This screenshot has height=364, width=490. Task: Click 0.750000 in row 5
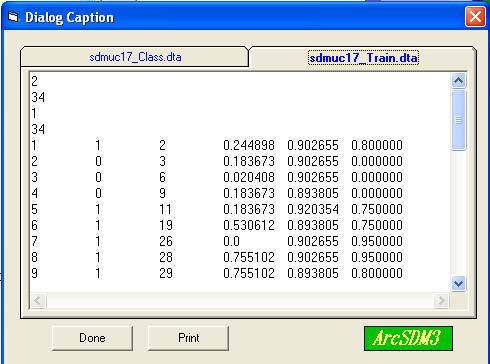tap(377, 209)
